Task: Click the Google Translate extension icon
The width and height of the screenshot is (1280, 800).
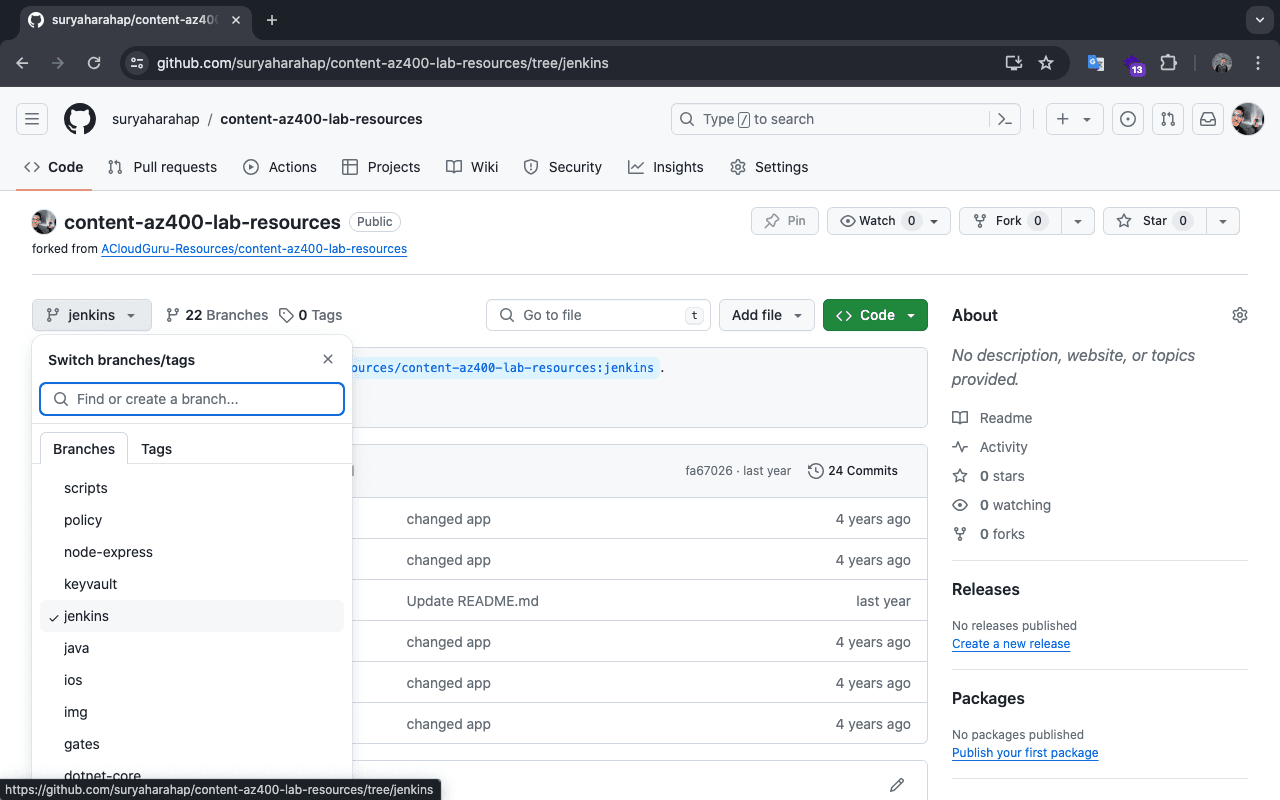Action: [x=1096, y=63]
